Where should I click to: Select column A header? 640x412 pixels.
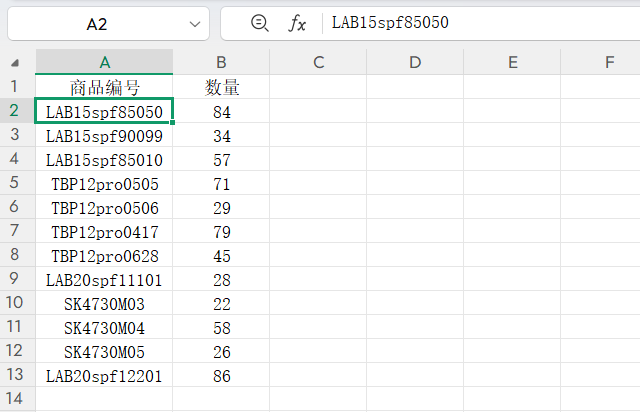tap(105, 63)
